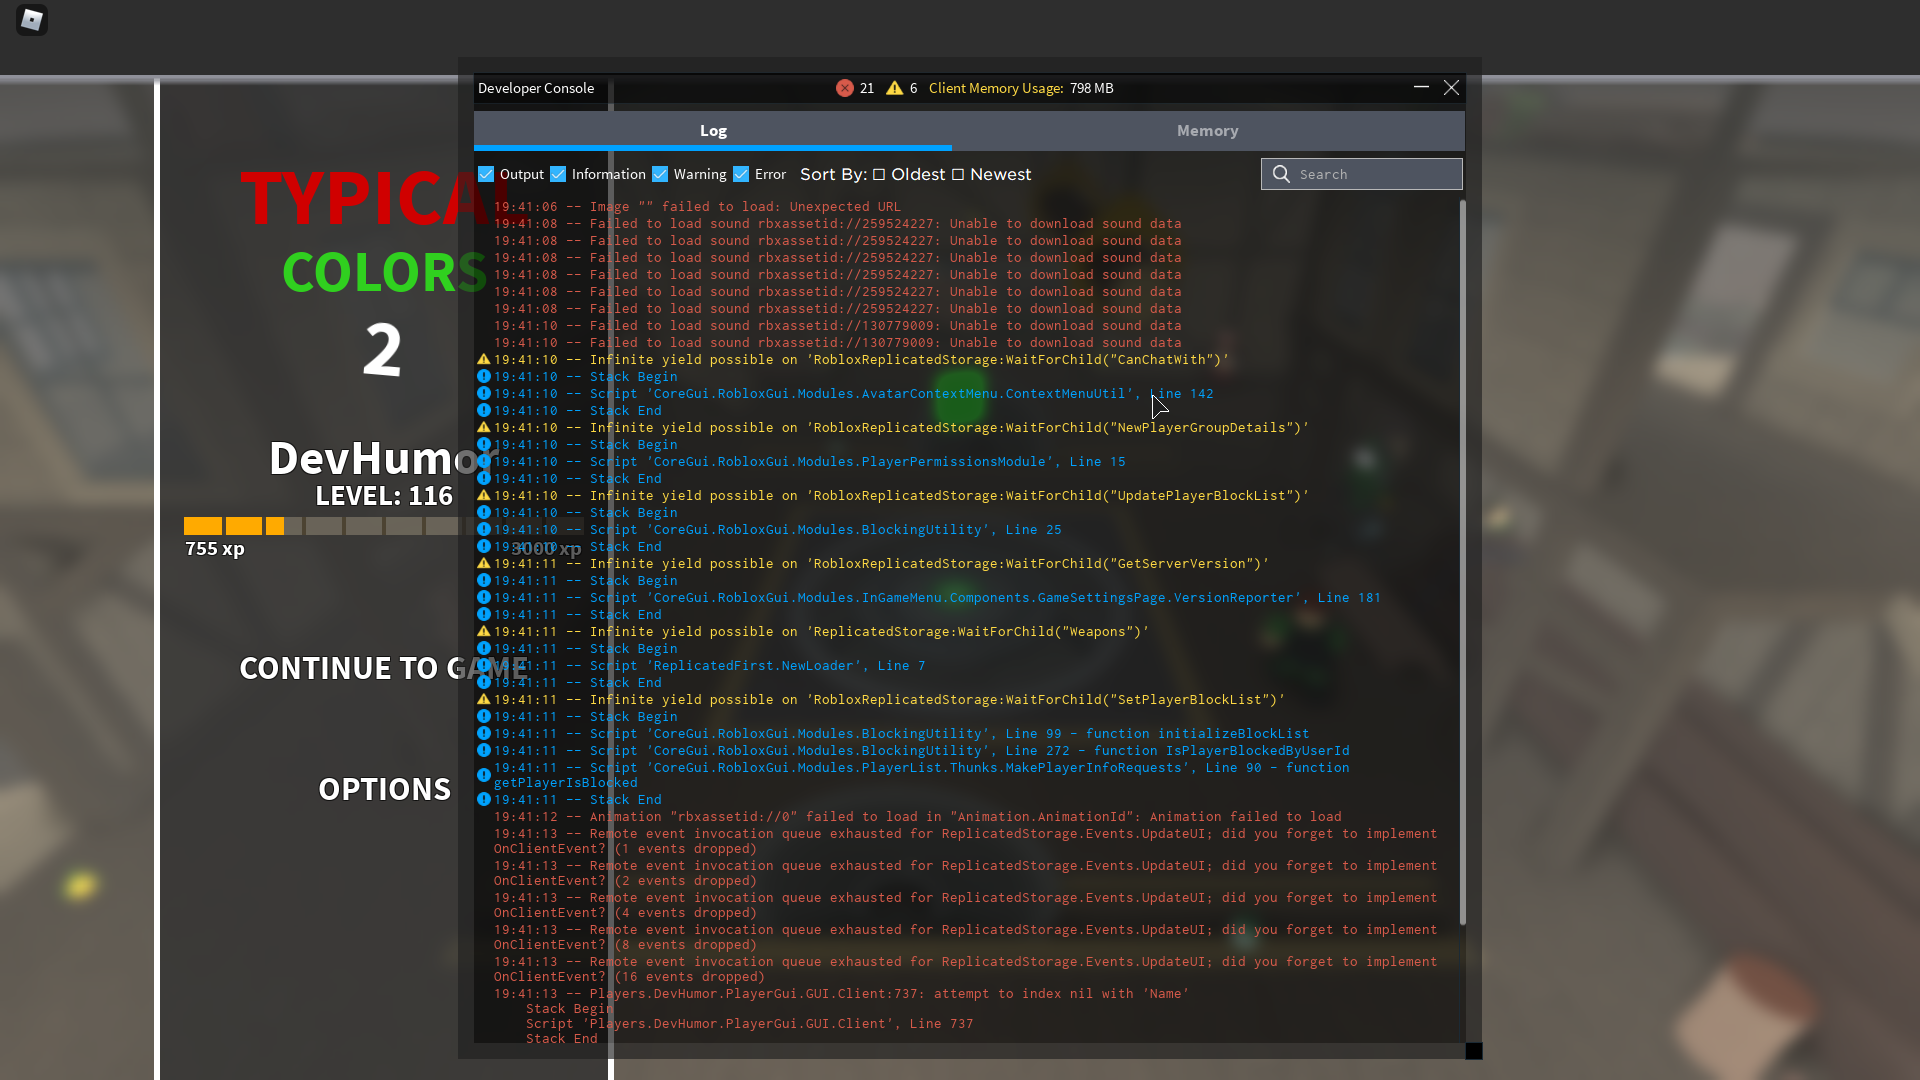Click info icon beside ContextMenuUtil script line
This screenshot has width=1920, height=1080.
483,393
